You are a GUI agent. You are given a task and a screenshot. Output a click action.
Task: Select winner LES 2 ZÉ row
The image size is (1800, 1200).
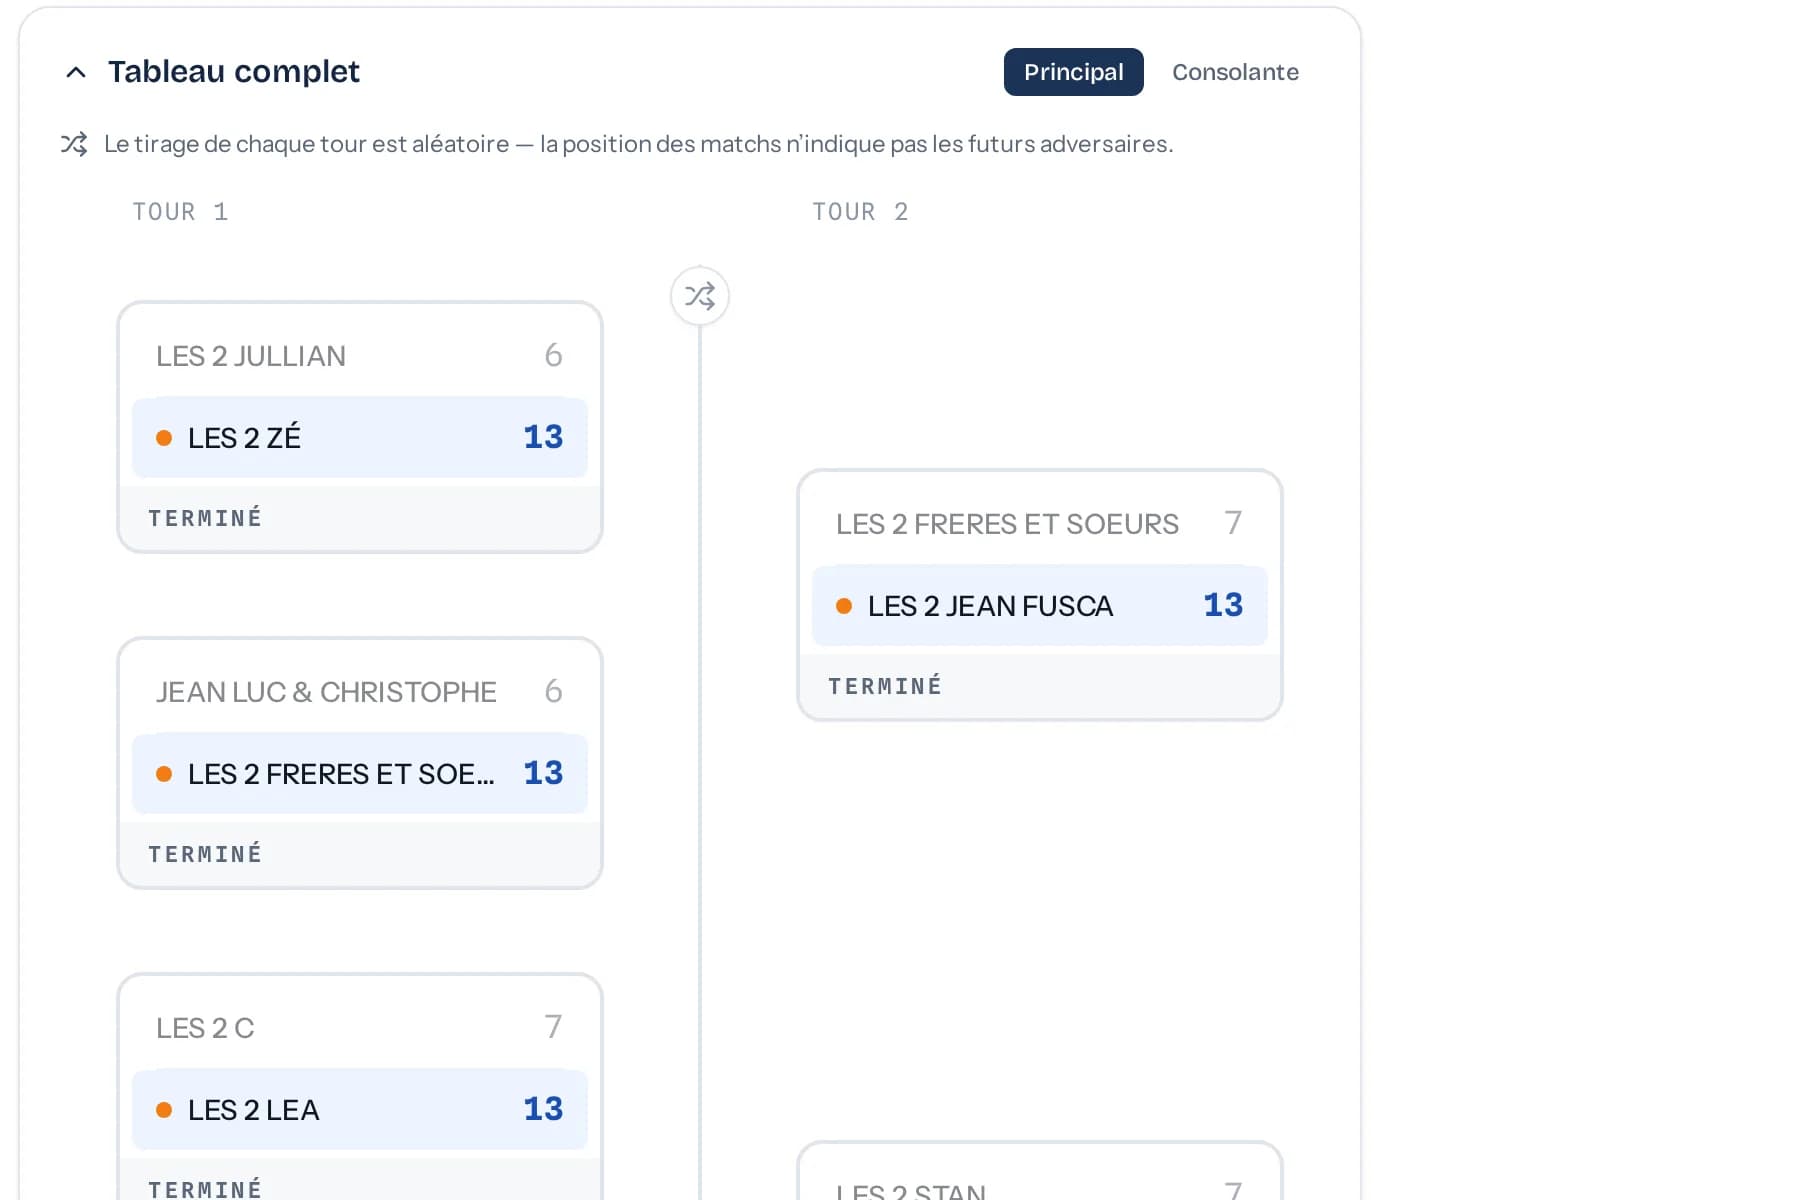360,437
